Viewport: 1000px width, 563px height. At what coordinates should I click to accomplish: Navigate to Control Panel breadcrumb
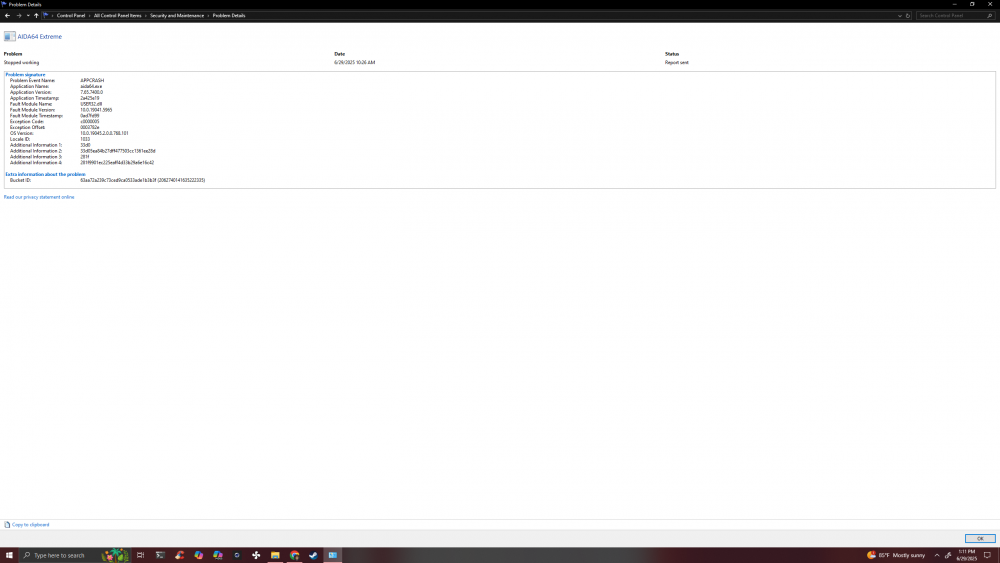pos(71,15)
